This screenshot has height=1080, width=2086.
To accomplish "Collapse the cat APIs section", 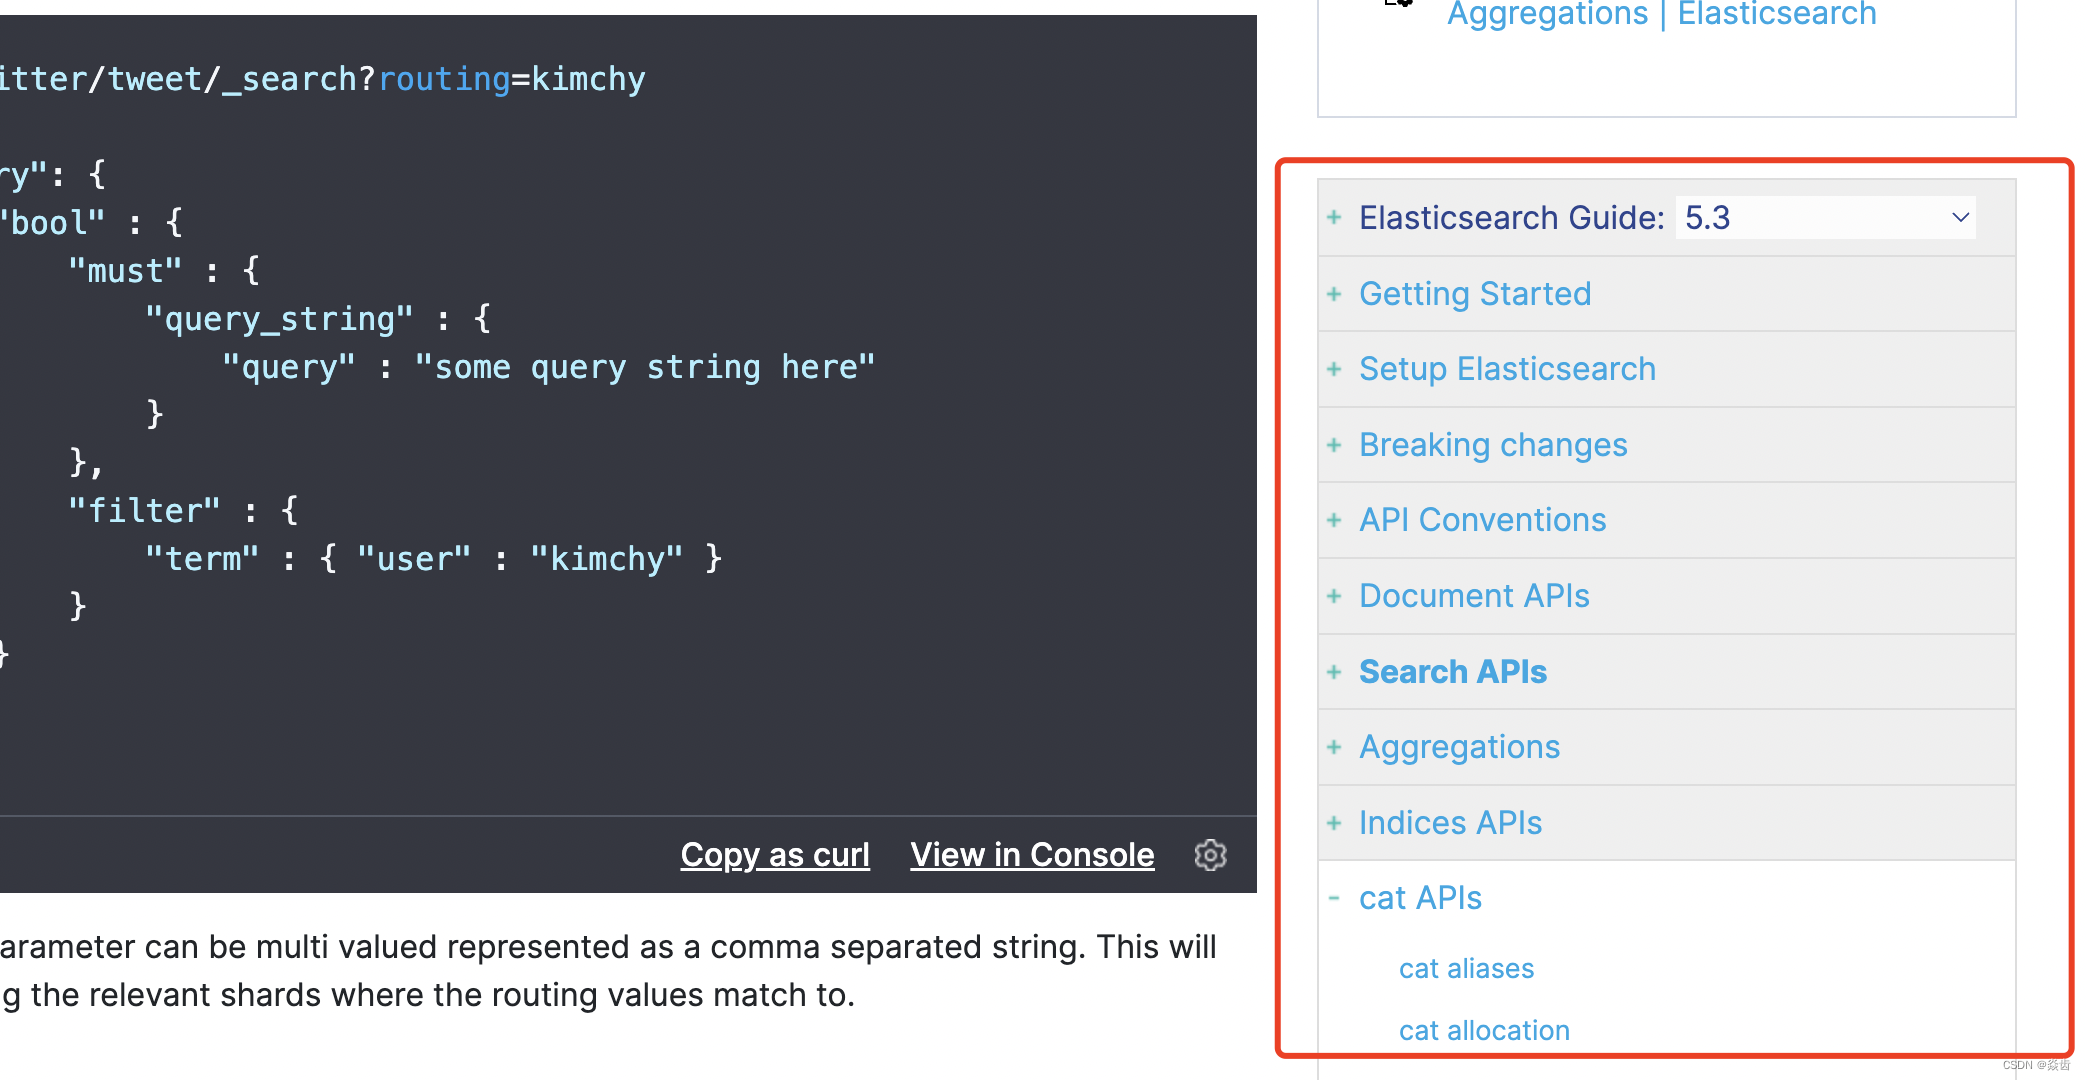I will [x=1335, y=897].
